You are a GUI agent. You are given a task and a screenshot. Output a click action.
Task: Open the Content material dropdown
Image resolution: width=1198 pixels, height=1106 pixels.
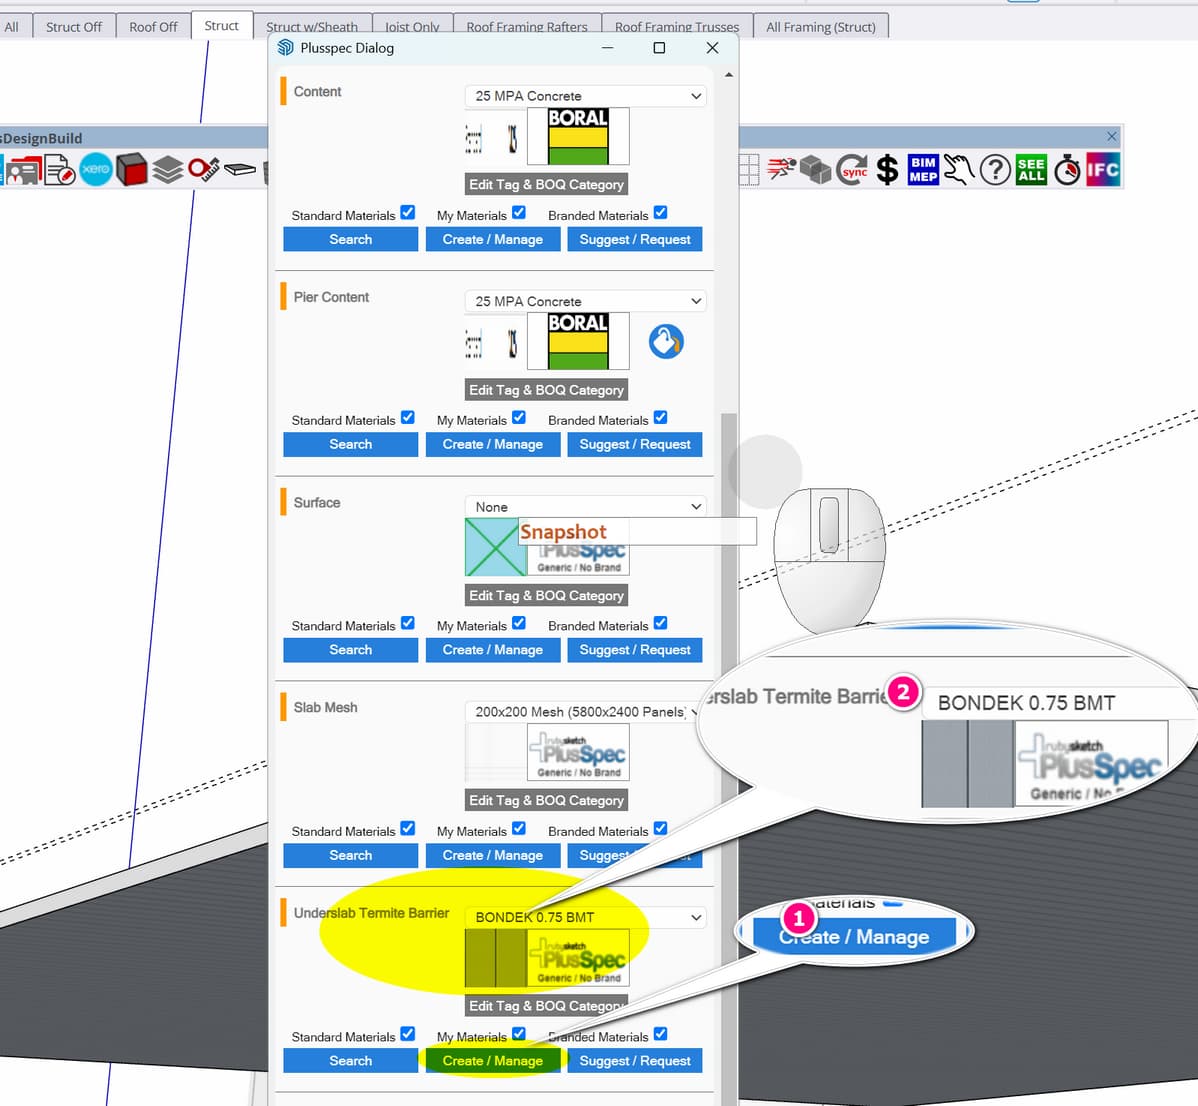click(585, 96)
